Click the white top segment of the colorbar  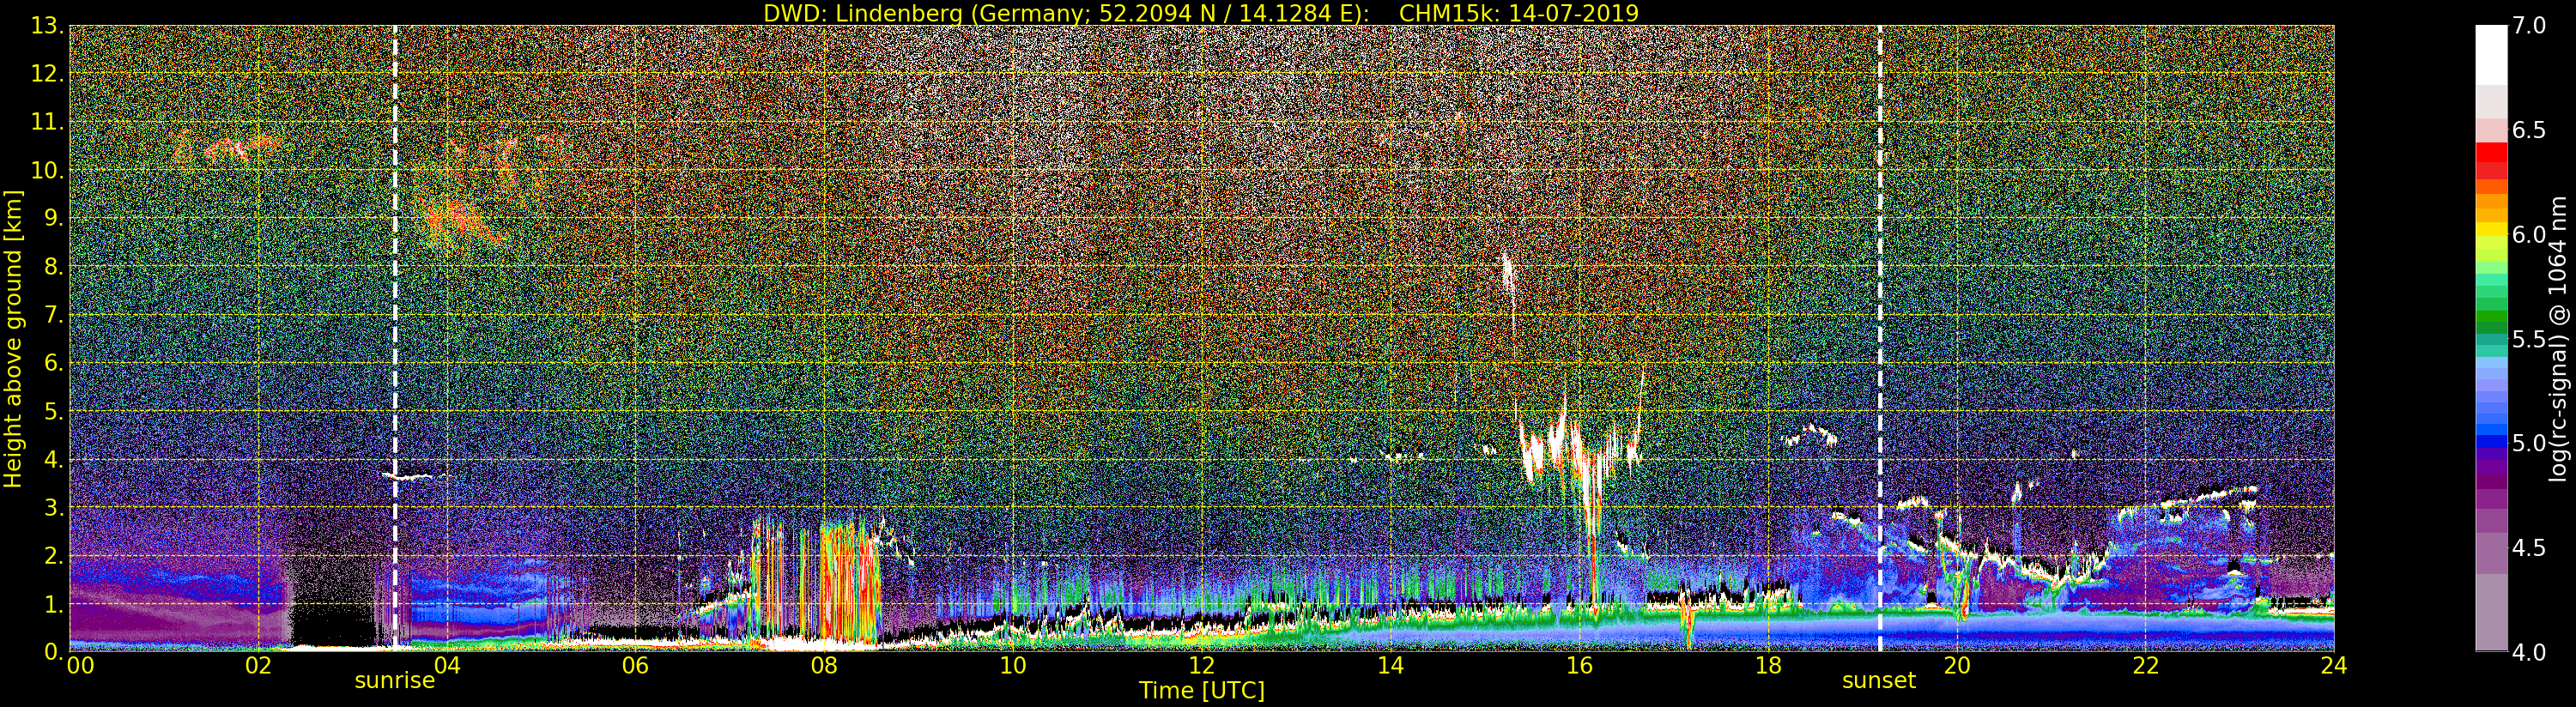point(2491,55)
